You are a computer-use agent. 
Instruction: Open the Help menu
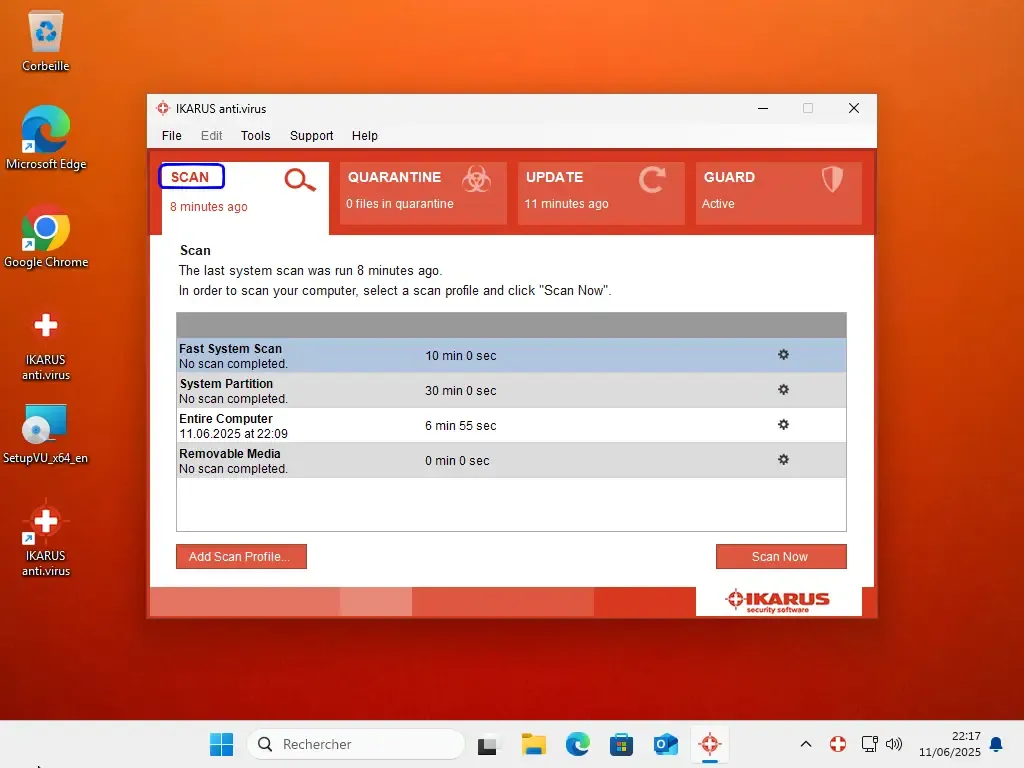coord(364,136)
